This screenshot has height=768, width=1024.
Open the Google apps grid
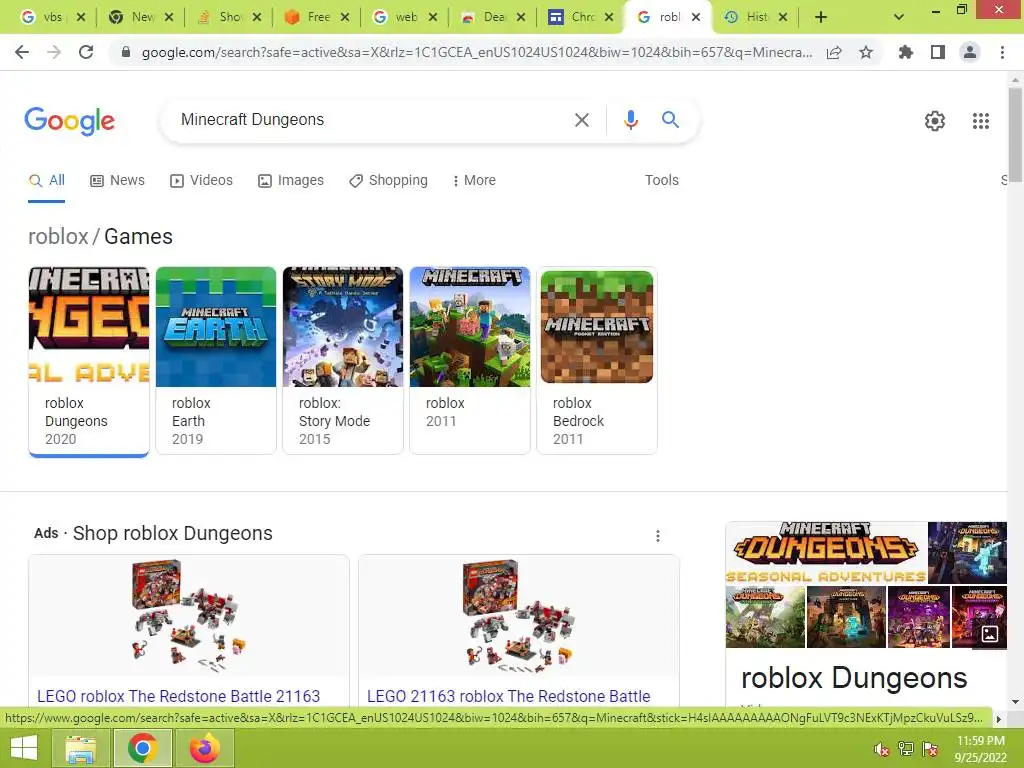coord(980,121)
